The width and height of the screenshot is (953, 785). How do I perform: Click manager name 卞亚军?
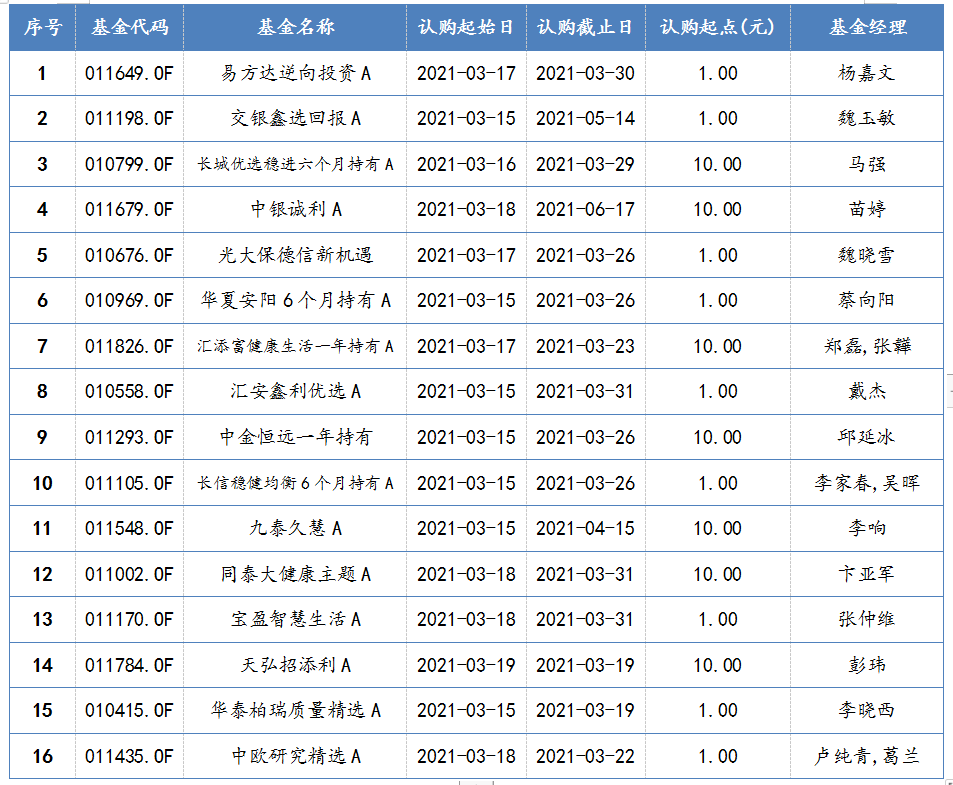pos(867,575)
